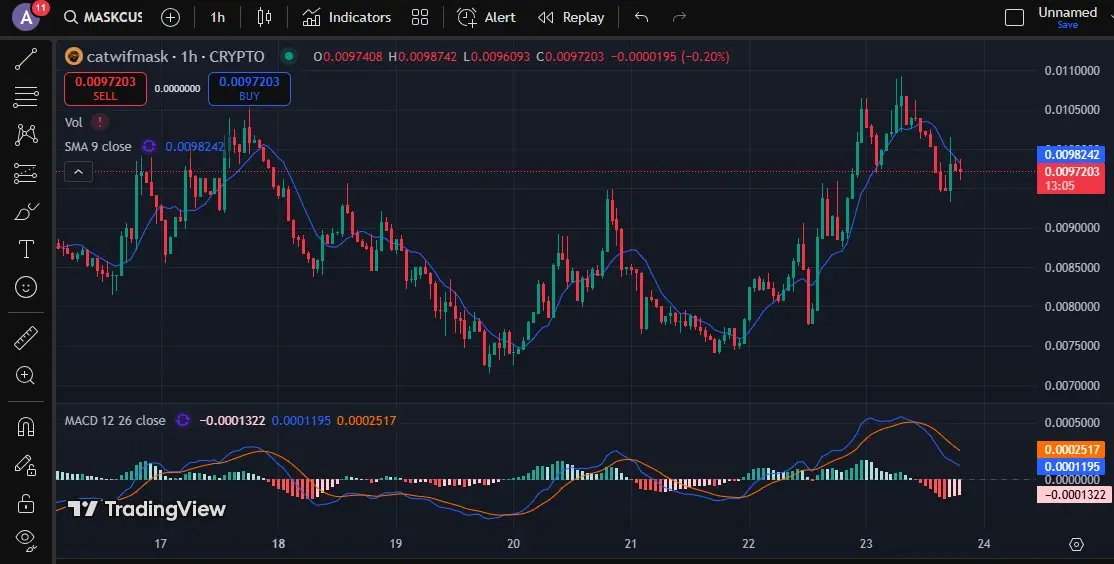Activate the zoom in tool
1114x564 pixels.
tap(26, 376)
